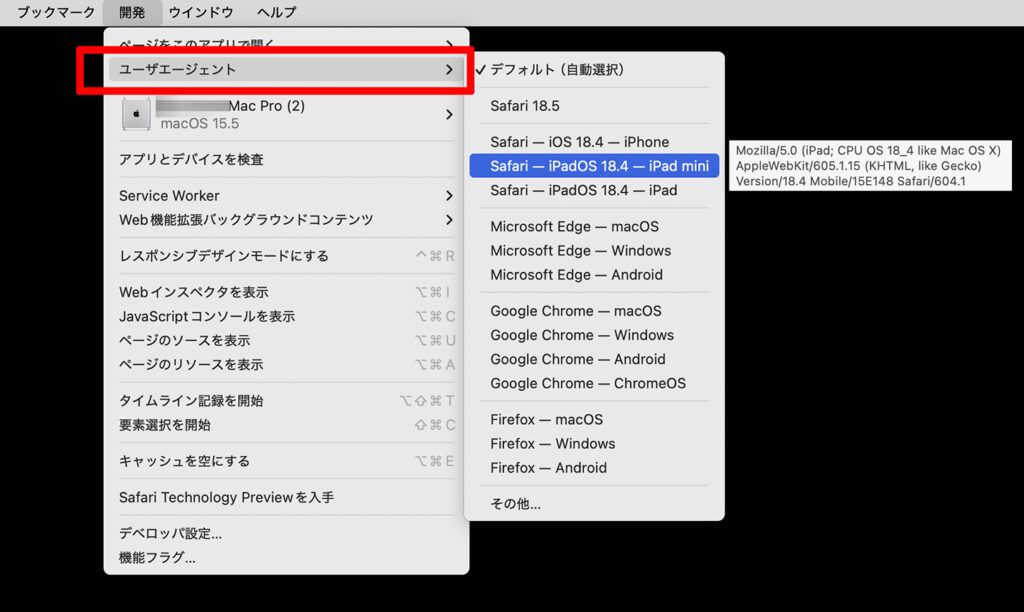Image resolution: width=1024 pixels, height=612 pixels.
Task: Select Microsoft Edge — Windows user agent
Action: pos(594,251)
